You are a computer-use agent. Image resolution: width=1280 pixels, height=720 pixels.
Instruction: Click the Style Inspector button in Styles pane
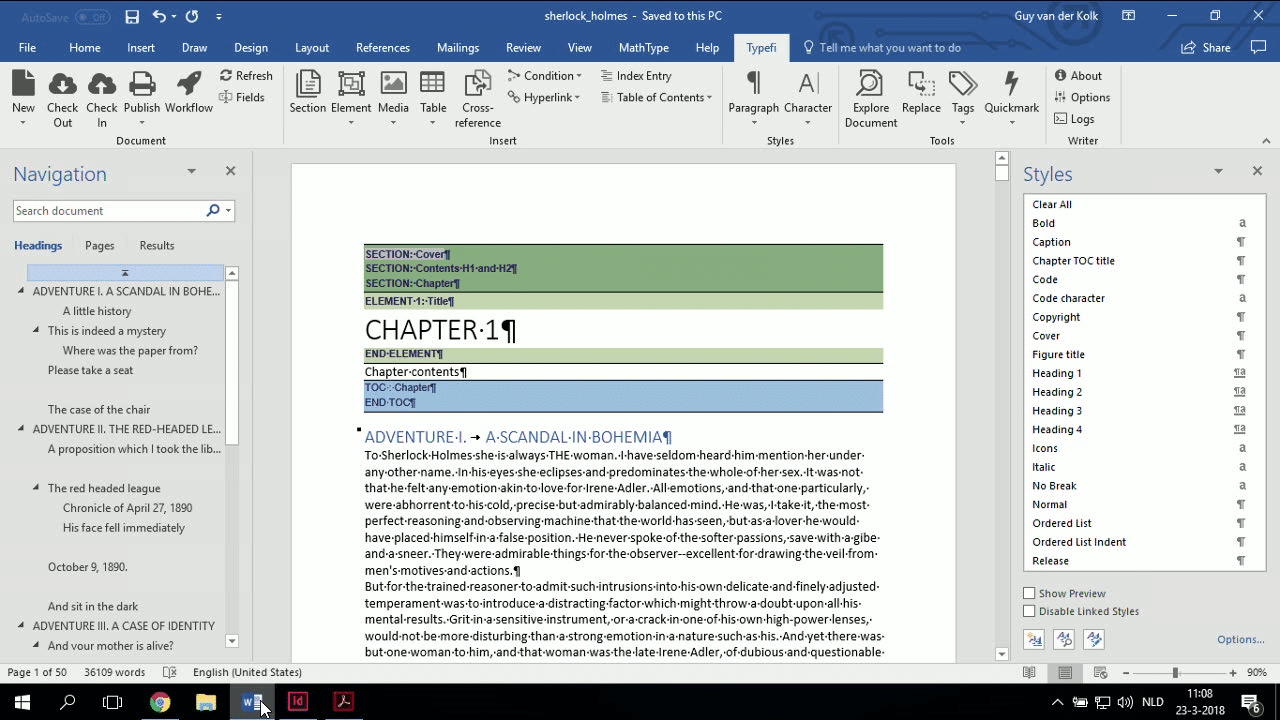tap(1064, 639)
